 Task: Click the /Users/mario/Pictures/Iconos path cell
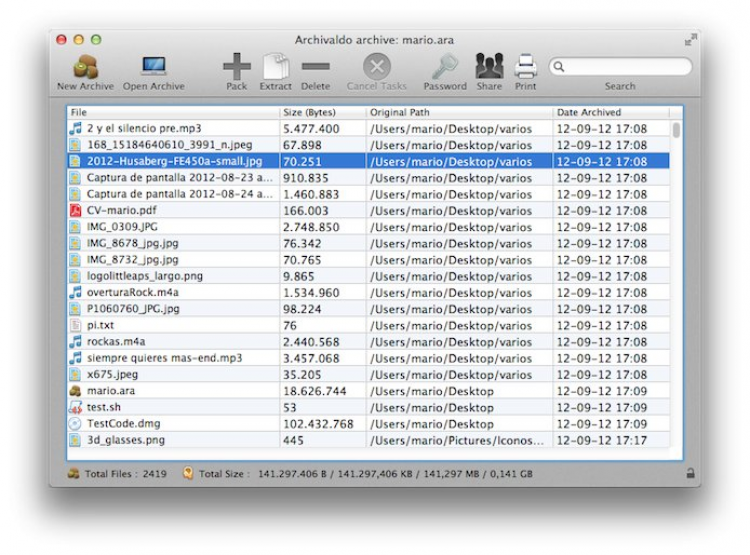457,441
